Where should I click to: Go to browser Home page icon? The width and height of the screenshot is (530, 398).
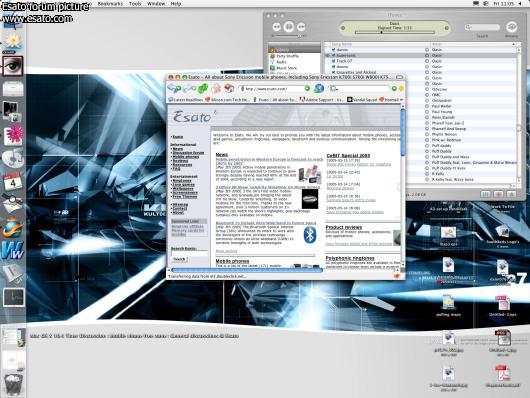[x=229, y=89]
